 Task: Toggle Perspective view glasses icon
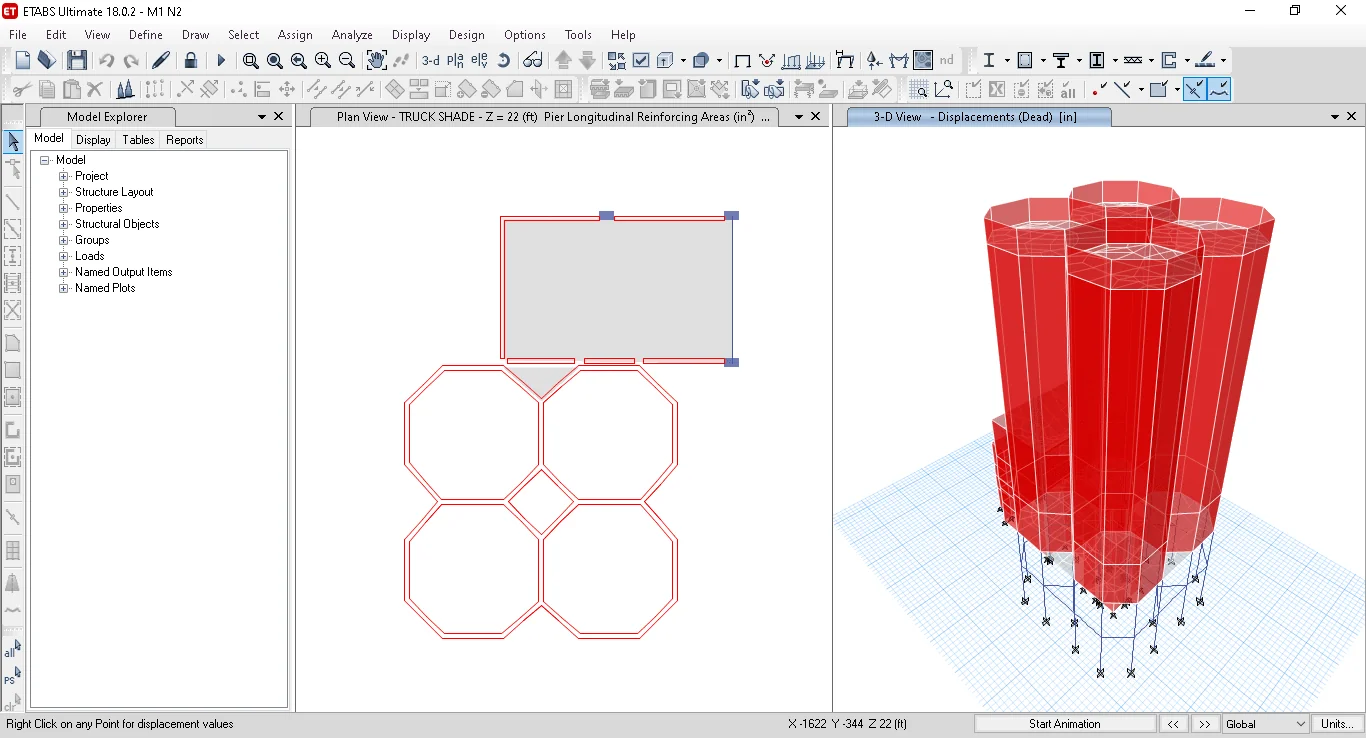[534, 61]
